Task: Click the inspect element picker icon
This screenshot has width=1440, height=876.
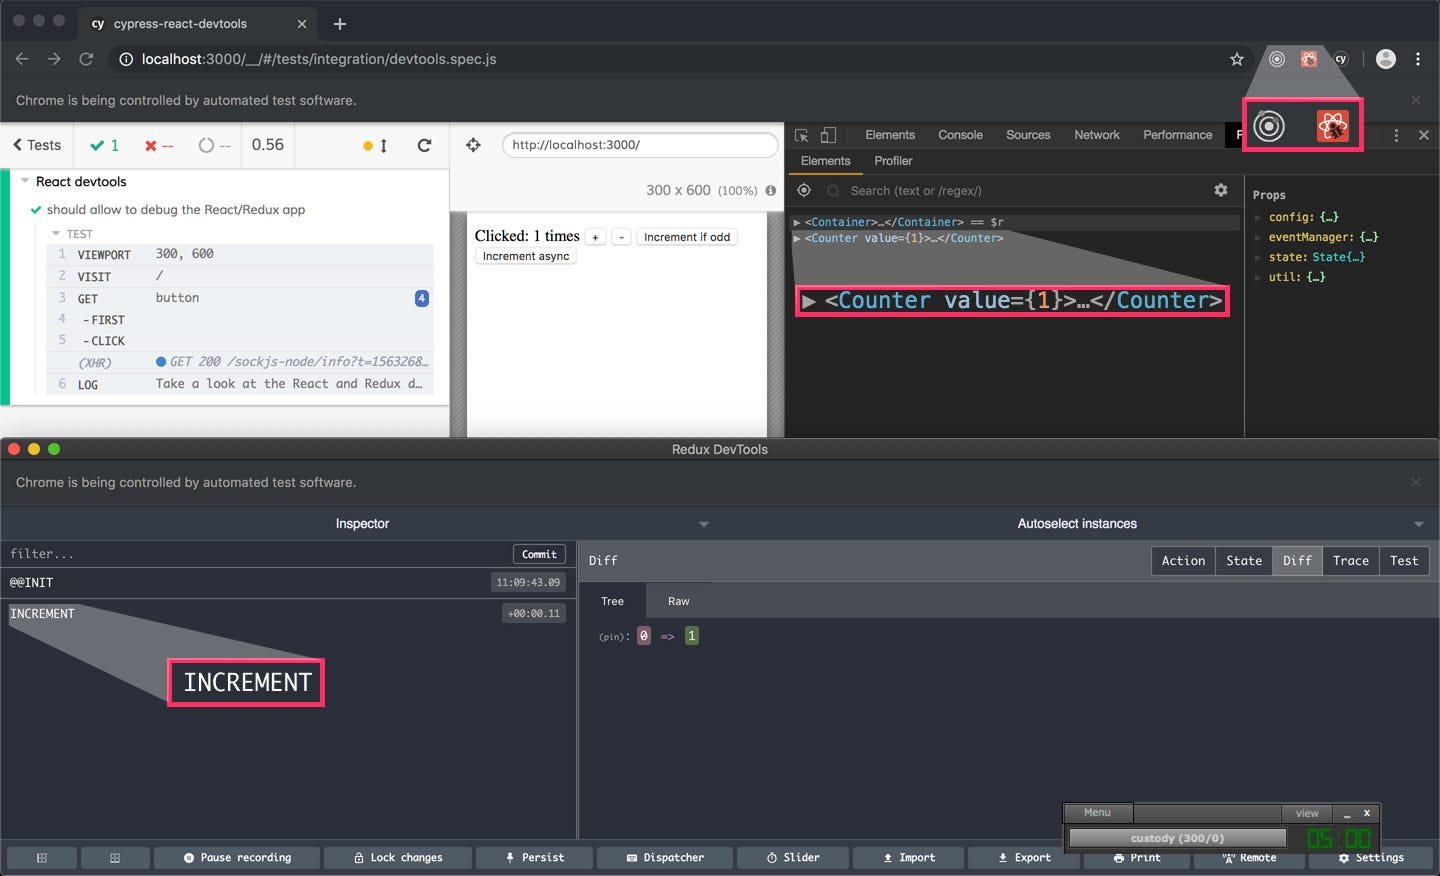Action: pos(801,133)
